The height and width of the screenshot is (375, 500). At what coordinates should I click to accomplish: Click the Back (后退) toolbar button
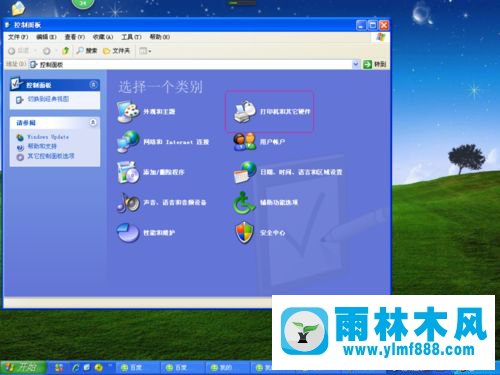(19, 51)
